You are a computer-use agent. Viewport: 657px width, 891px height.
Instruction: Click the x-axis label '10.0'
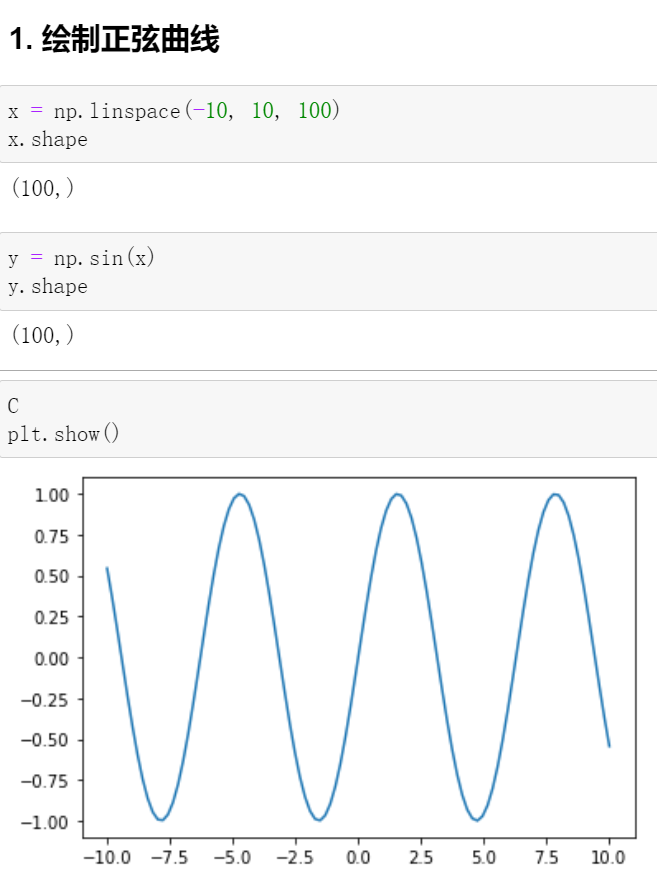(x=609, y=857)
